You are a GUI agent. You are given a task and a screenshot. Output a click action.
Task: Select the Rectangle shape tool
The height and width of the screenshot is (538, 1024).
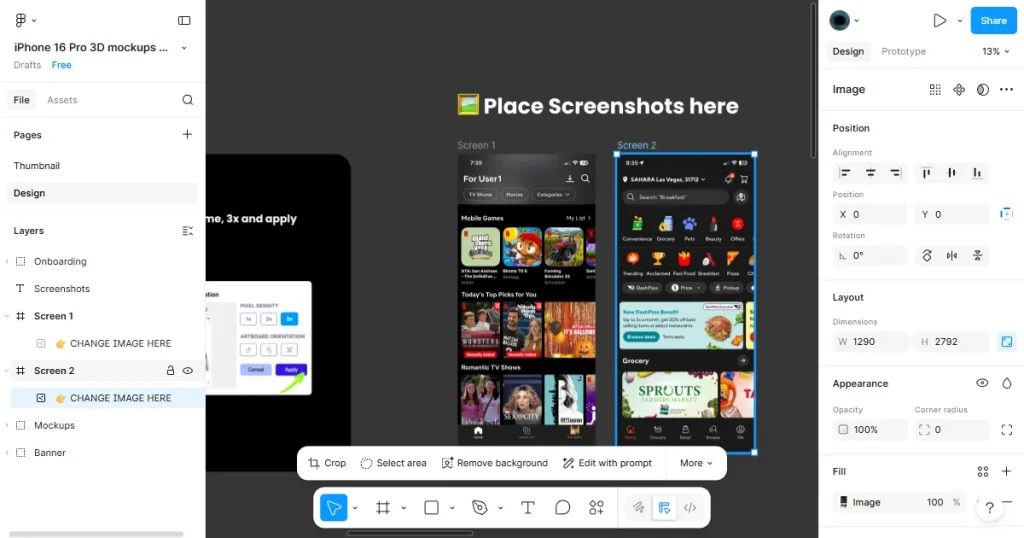(x=431, y=507)
